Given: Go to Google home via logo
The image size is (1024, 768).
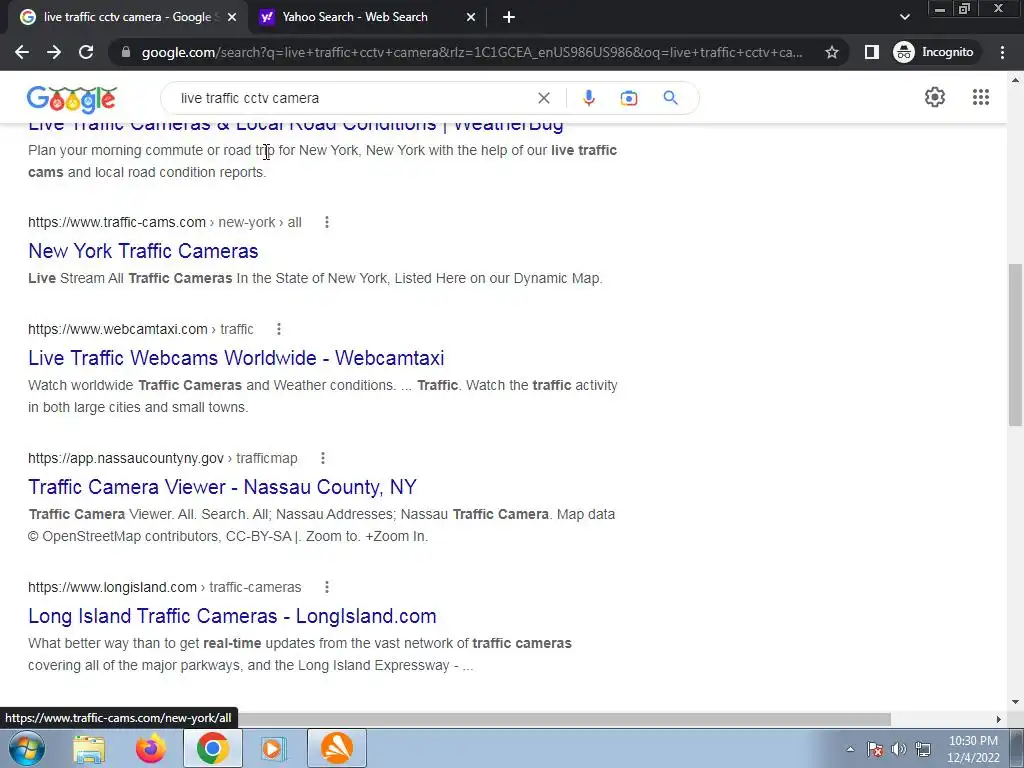Looking at the screenshot, I should pyautogui.click(x=72, y=99).
